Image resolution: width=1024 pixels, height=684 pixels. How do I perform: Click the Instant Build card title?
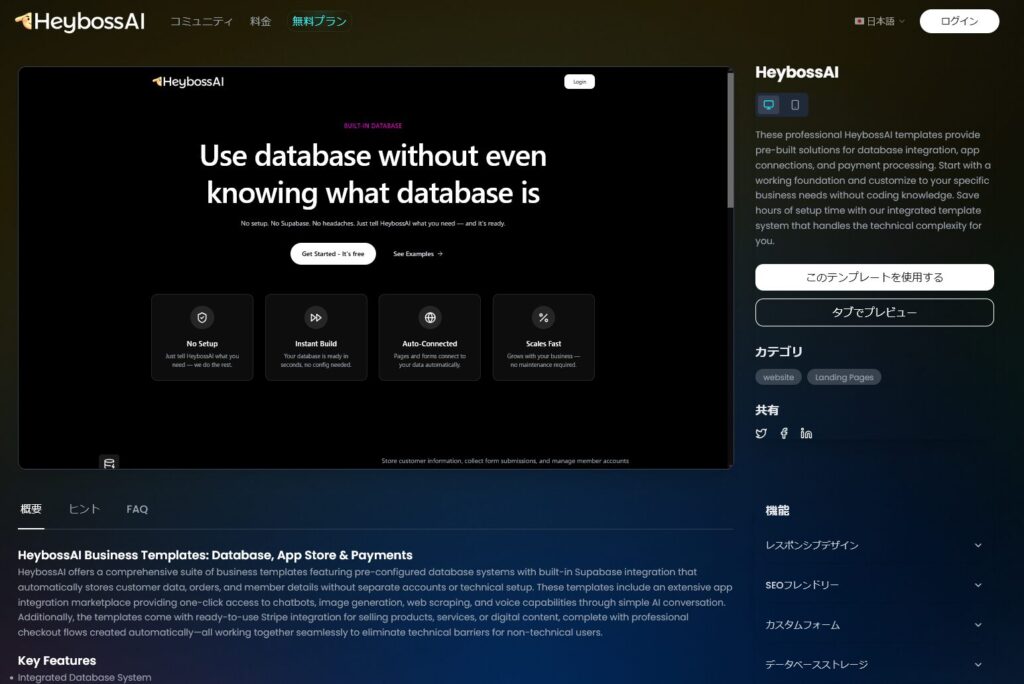316,344
